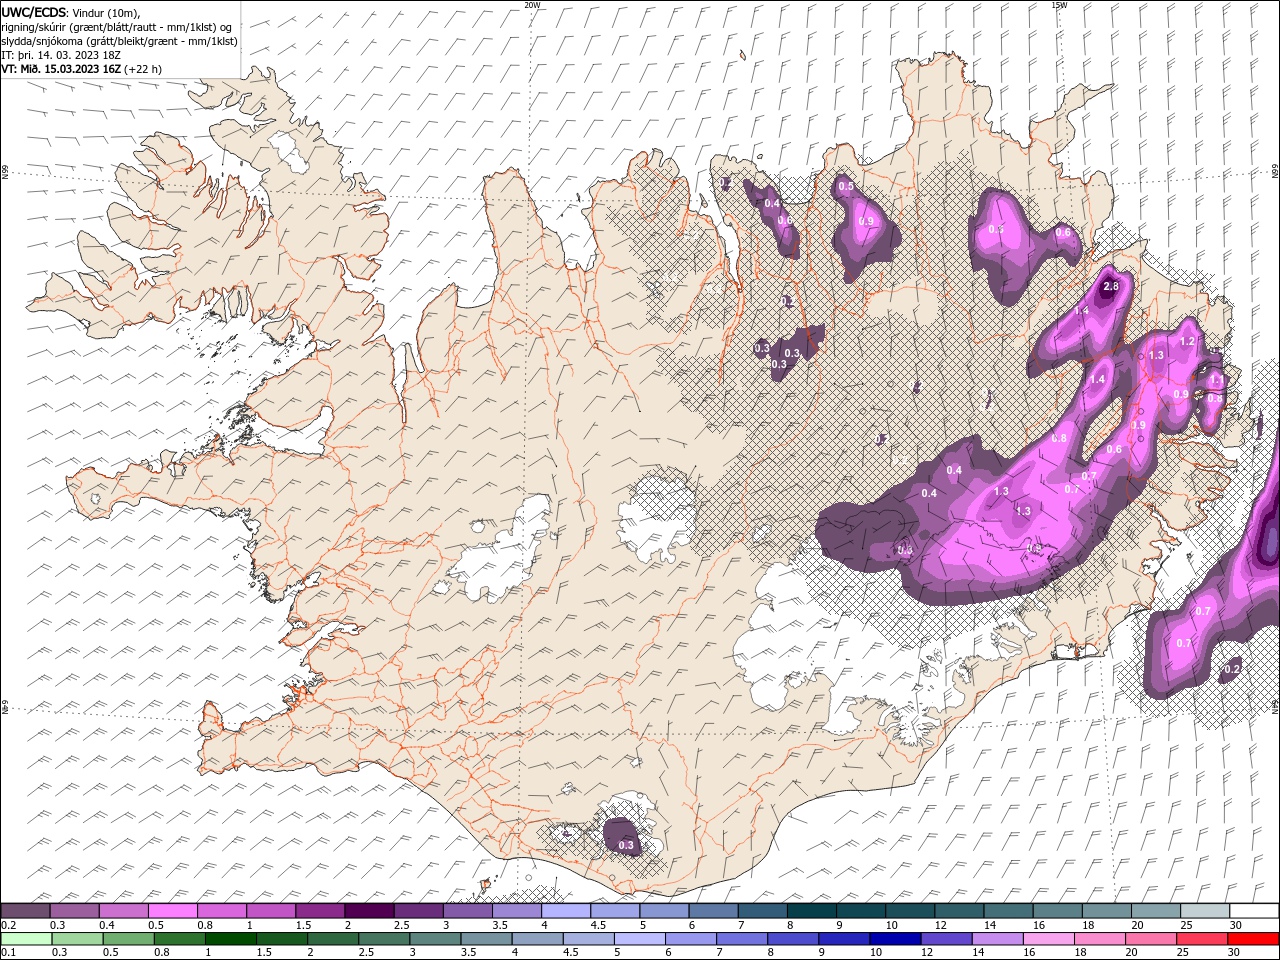Click the '0.8' label on lower scale
Image resolution: width=1280 pixels, height=960 pixels.
[162, 953]
